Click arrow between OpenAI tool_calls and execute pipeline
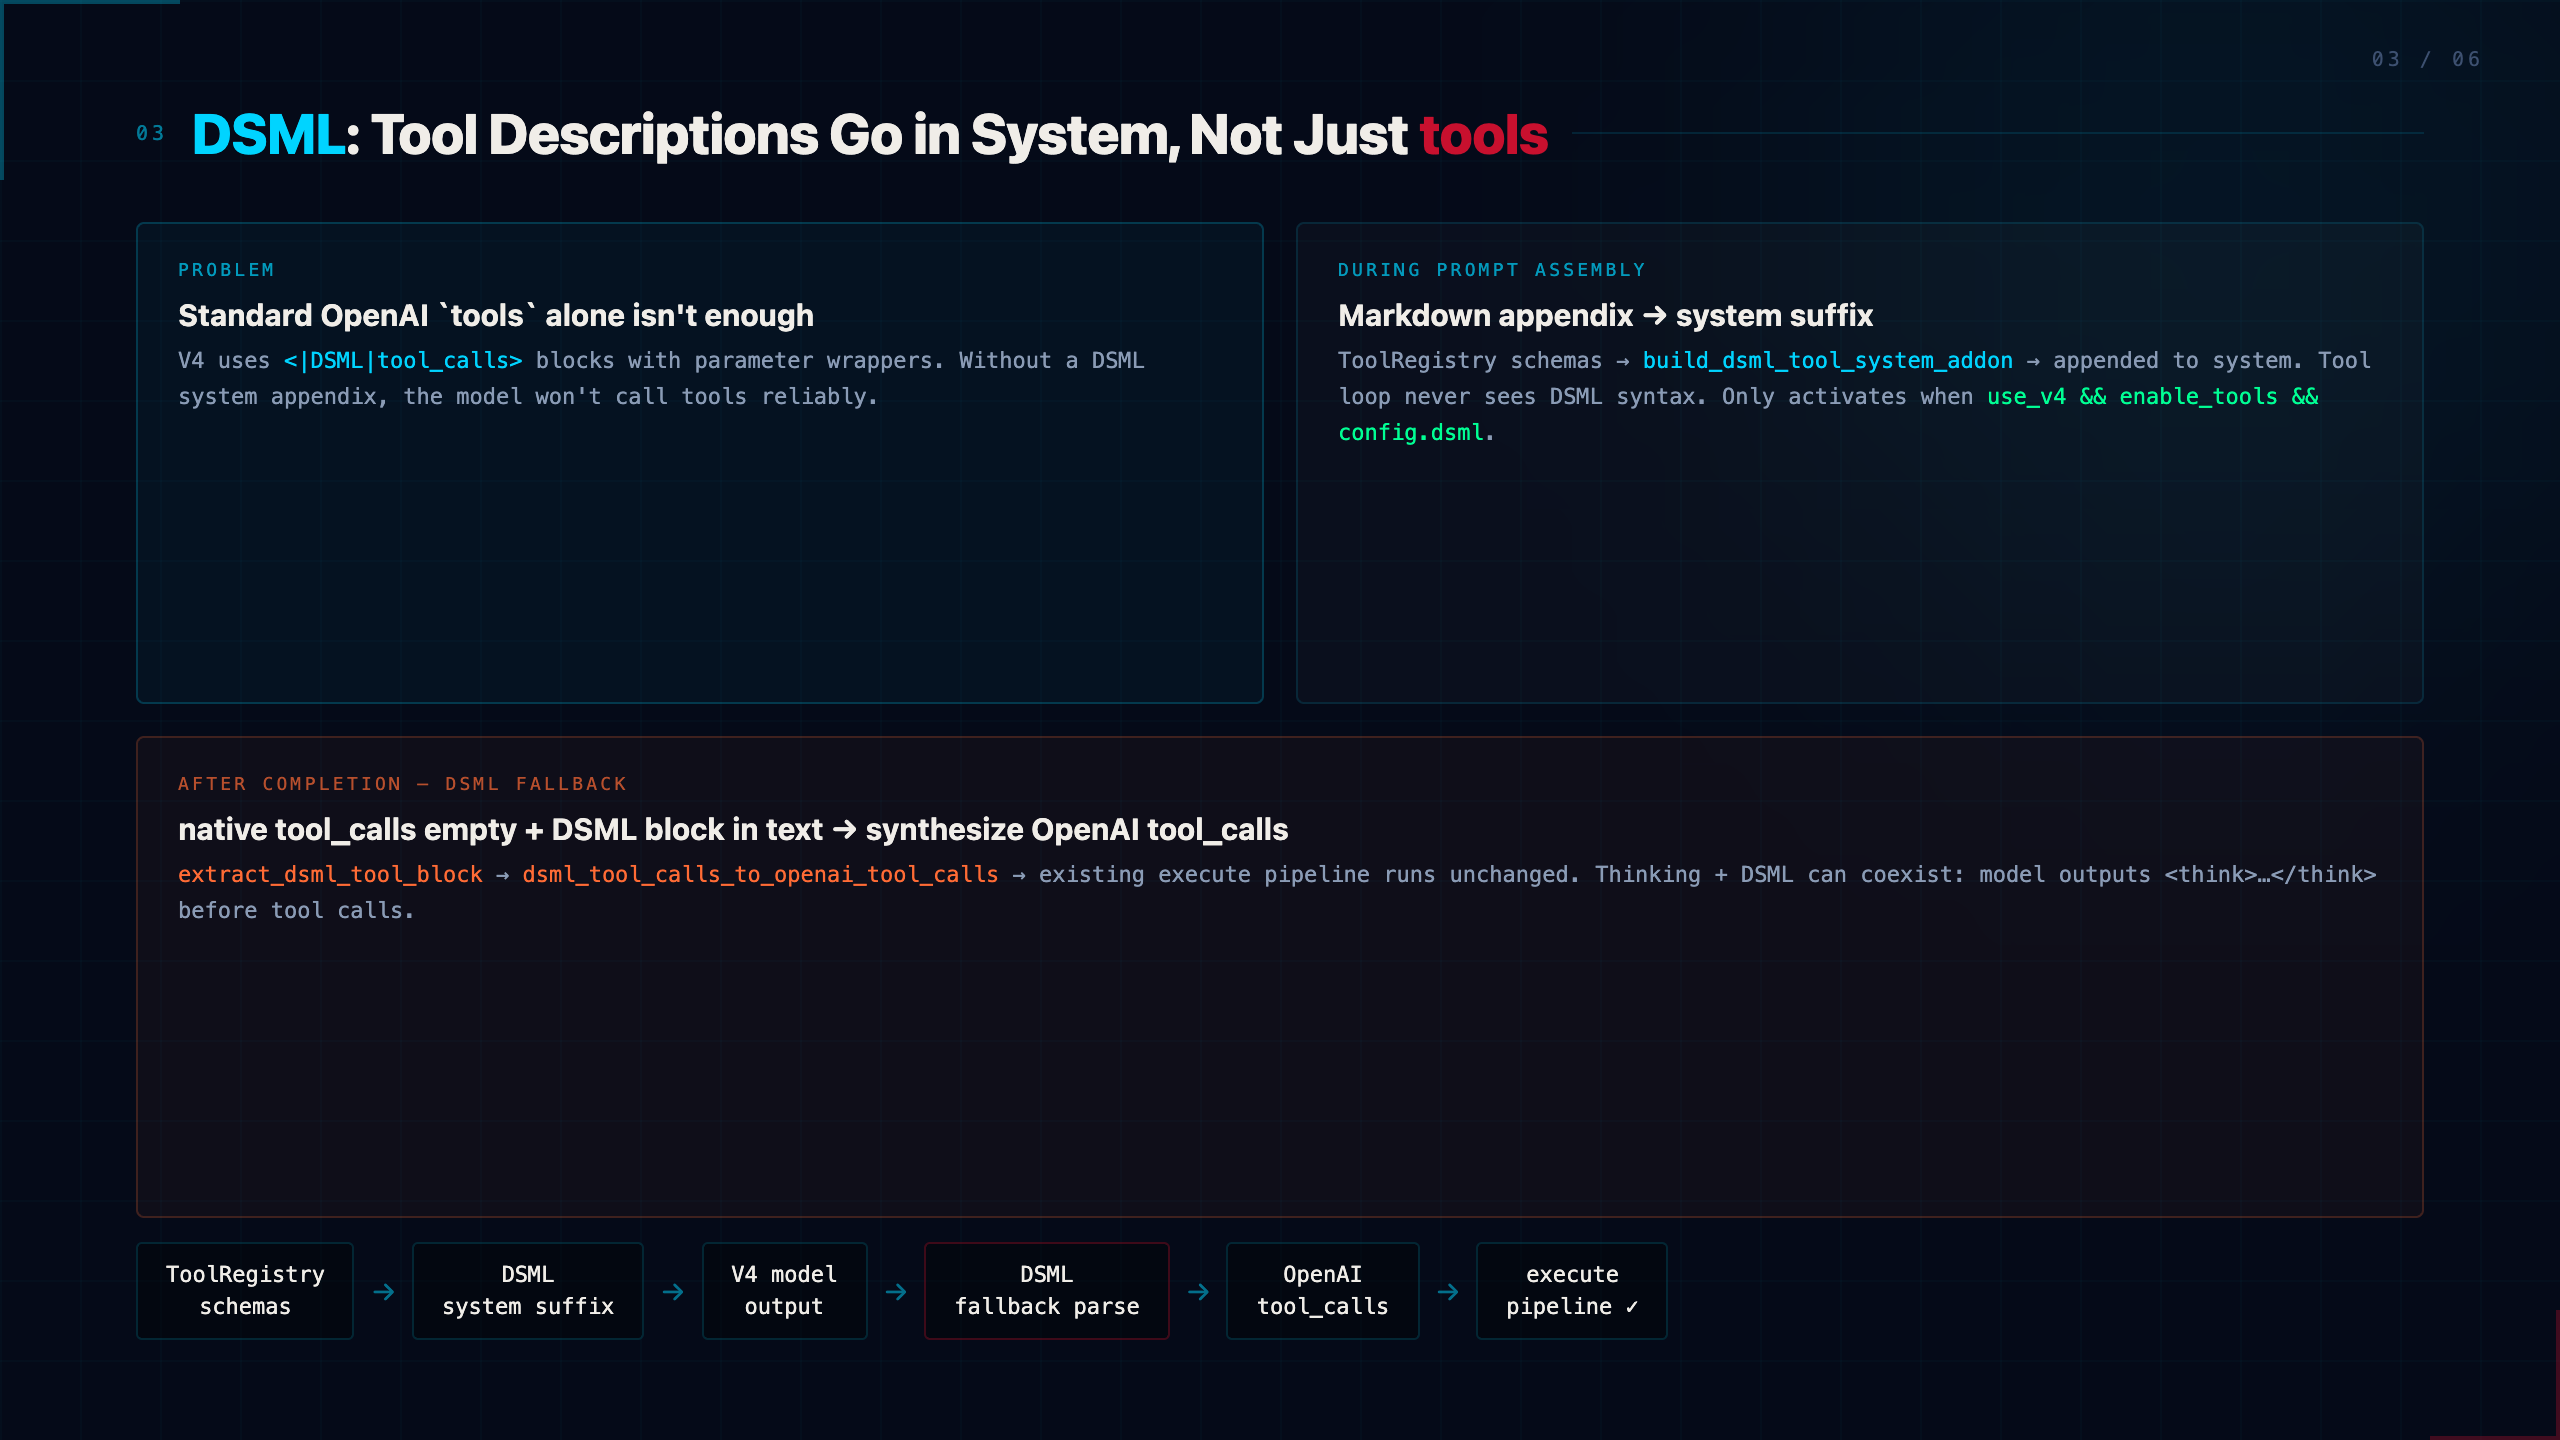Image resolution: width=2560 pixels, height=1440 pixels. (x=1448, y=1292)
